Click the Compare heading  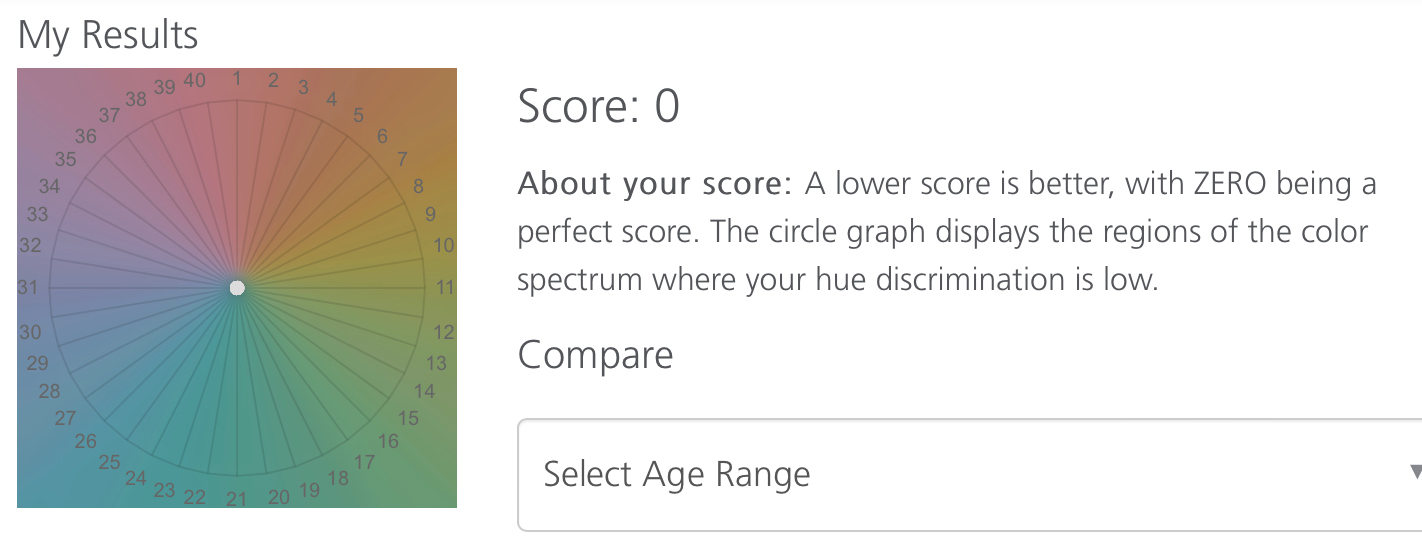coord(595,354)
